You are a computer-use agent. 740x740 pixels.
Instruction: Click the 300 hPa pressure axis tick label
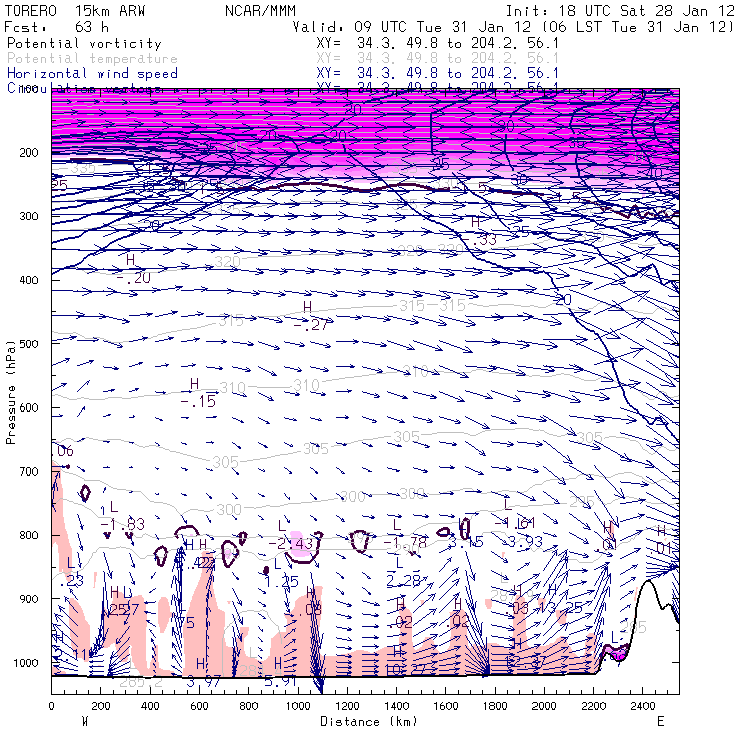tap(28, 216)
